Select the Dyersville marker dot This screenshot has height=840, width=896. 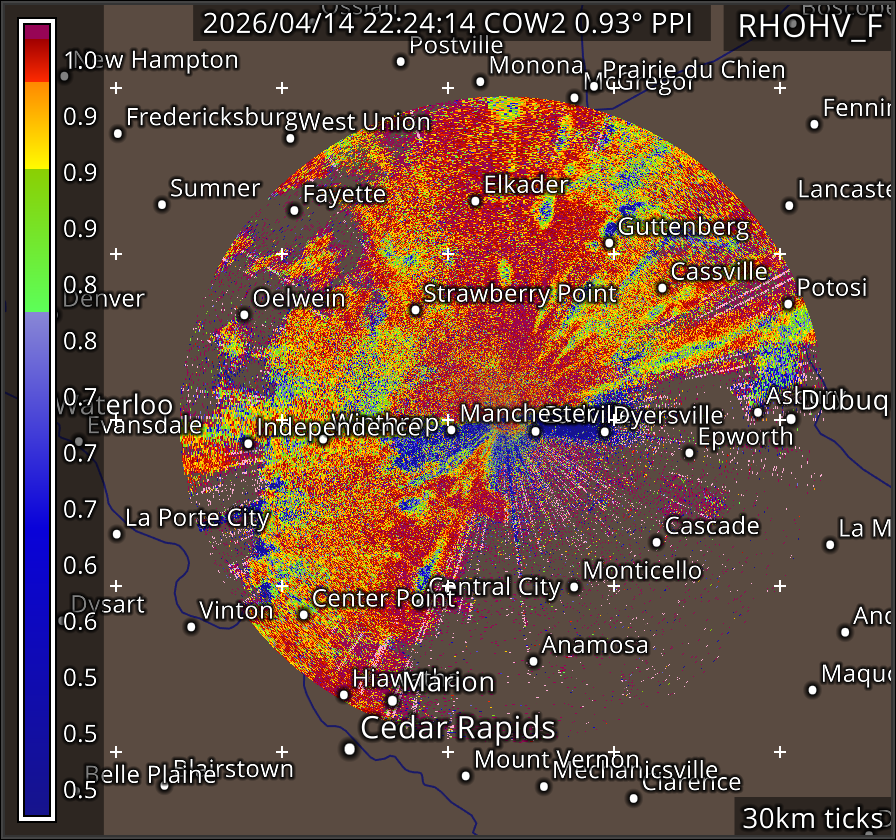pyautogui.click(x=605, y=432)
